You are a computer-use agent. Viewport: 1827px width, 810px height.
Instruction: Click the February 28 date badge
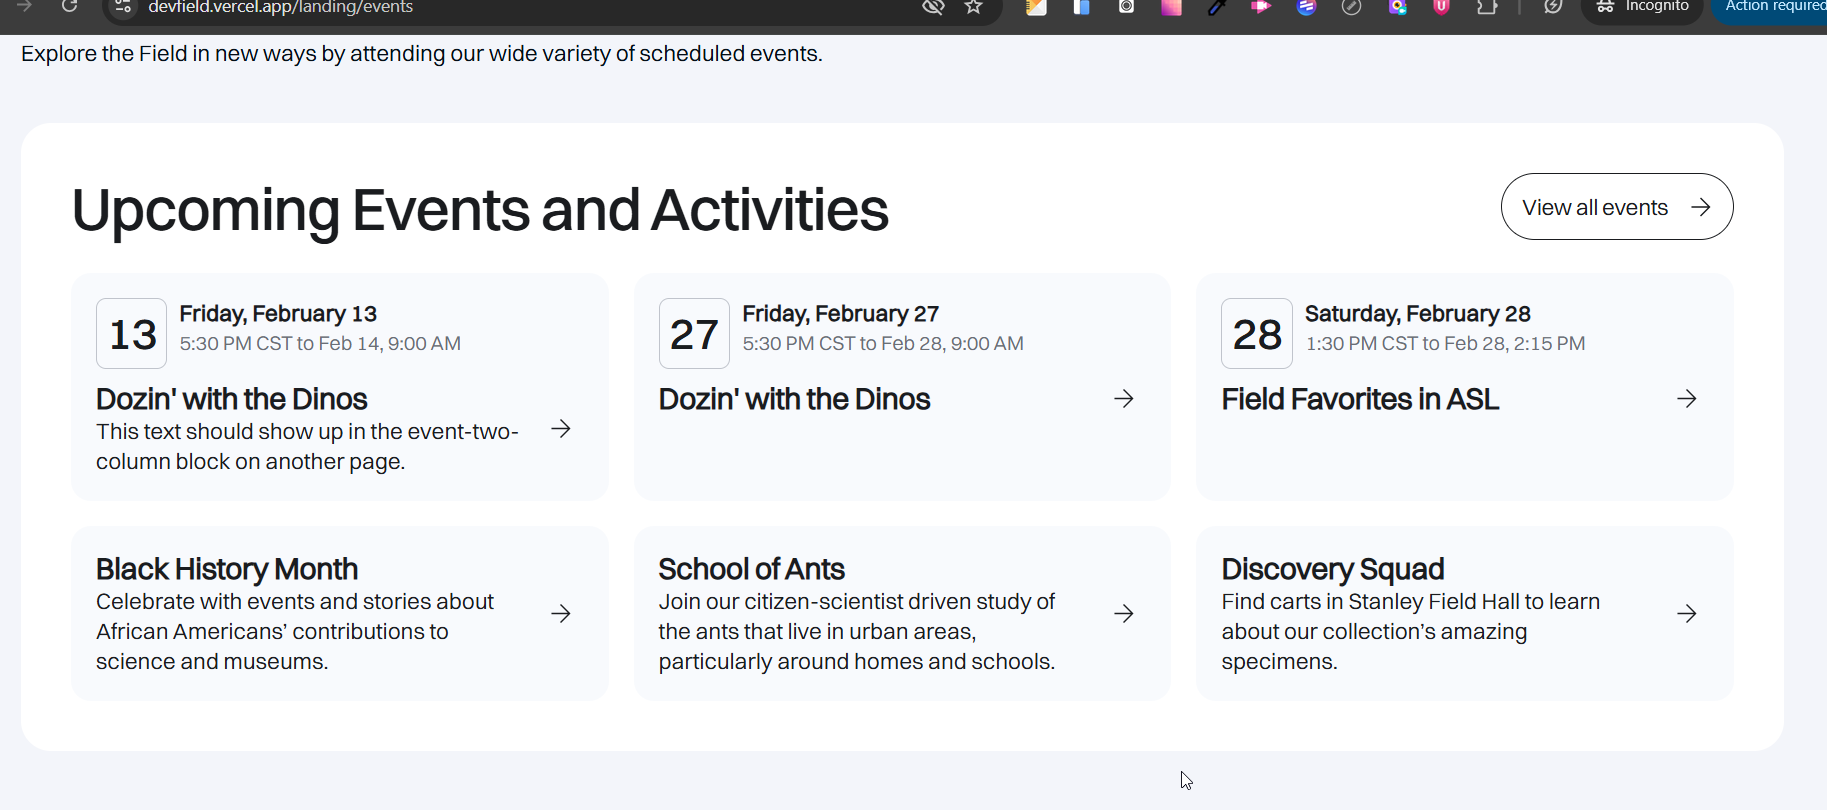coord(1256,334)
